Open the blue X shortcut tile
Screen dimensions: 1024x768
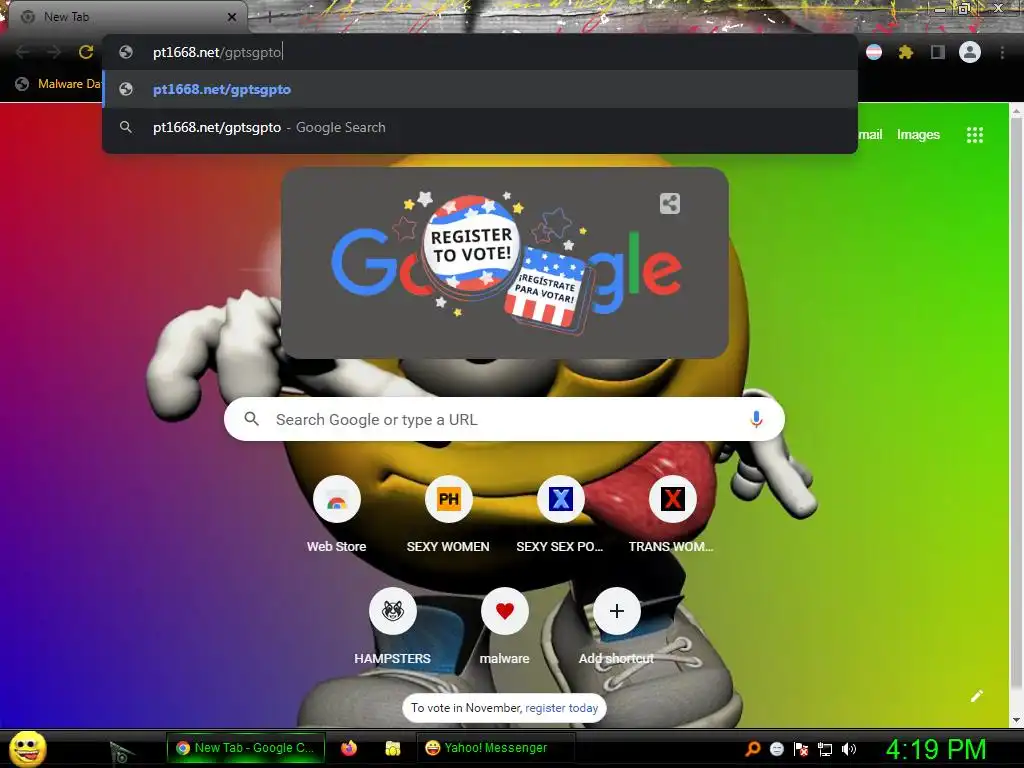560,500
